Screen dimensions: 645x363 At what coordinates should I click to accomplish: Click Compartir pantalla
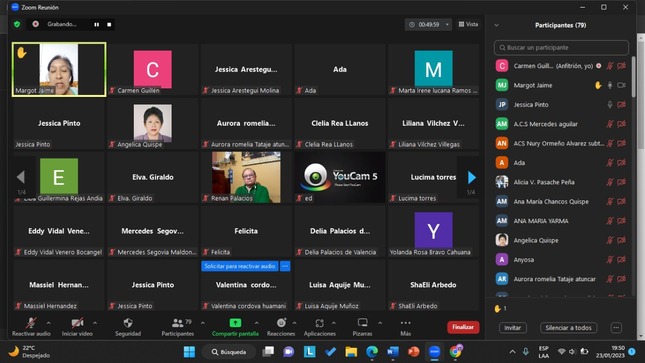tap(235, 327)
